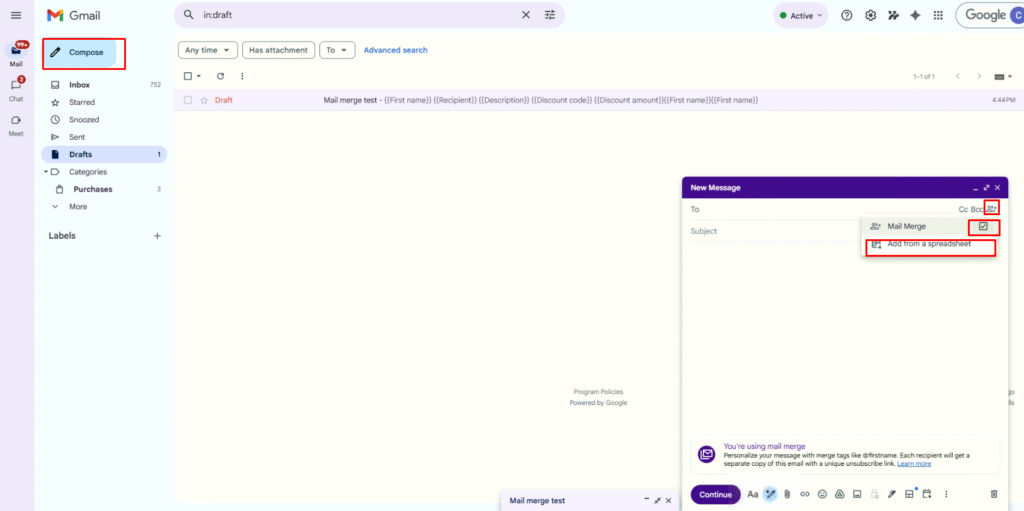Select Add from a spreadsheet option
The image size is (1024, 511).
(928, 244)
